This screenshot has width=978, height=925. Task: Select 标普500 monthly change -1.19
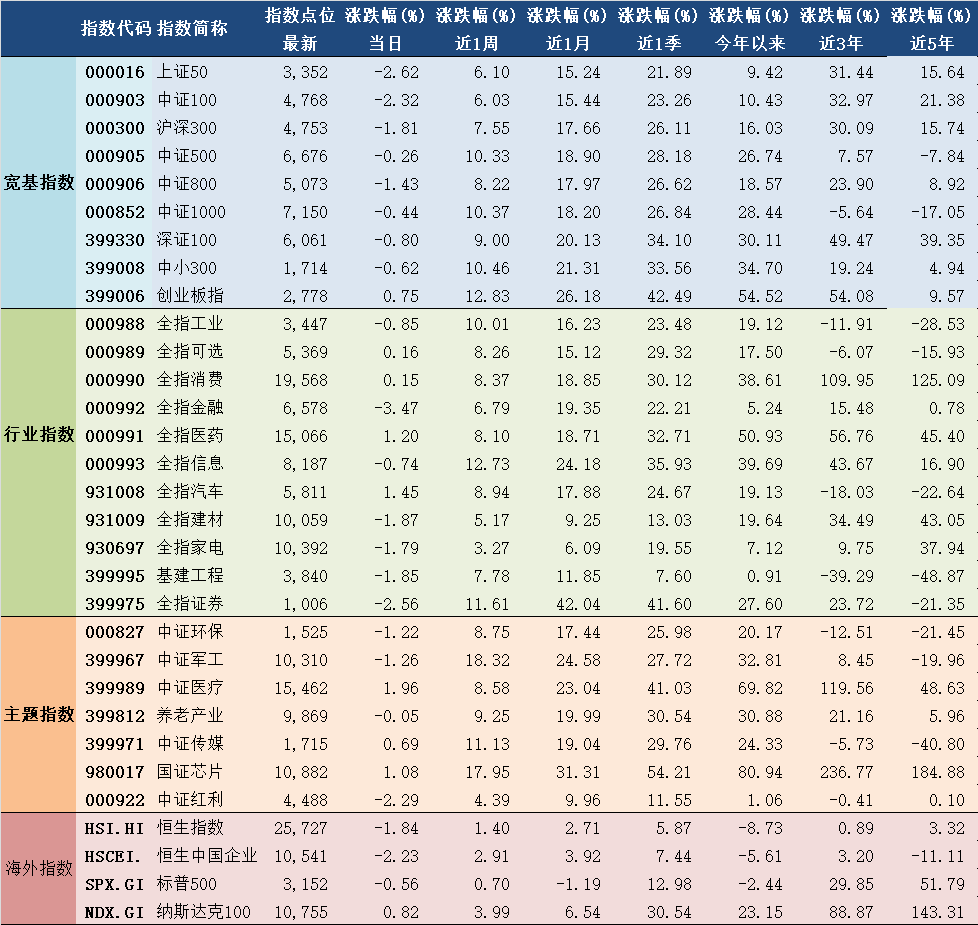(578, 884)
